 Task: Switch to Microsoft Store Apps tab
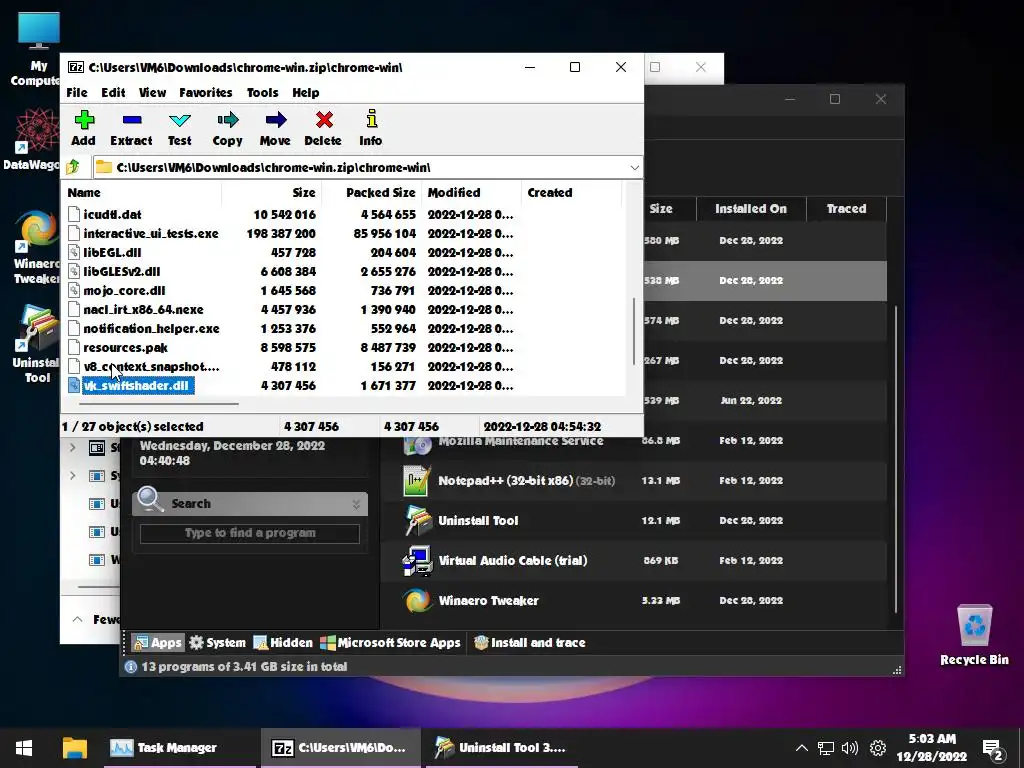[391, 643]
